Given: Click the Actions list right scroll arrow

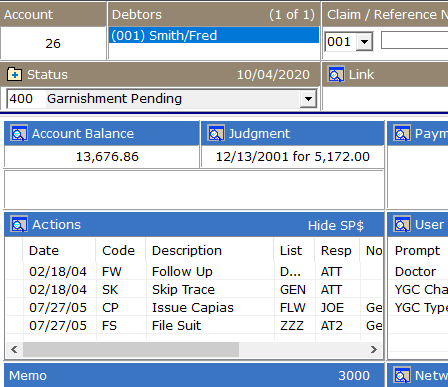Looking at the screenshot, I should [x=374, y=349].
